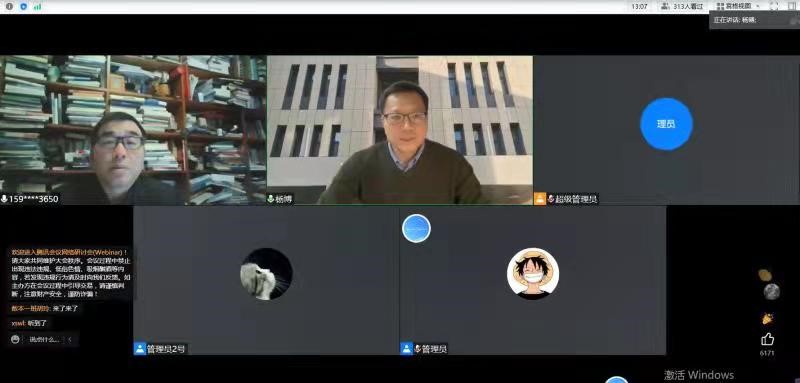Select the Luffy avatar 管理员 tile
The width and height of the screenshot is (800, 383).
coord(533,280)
